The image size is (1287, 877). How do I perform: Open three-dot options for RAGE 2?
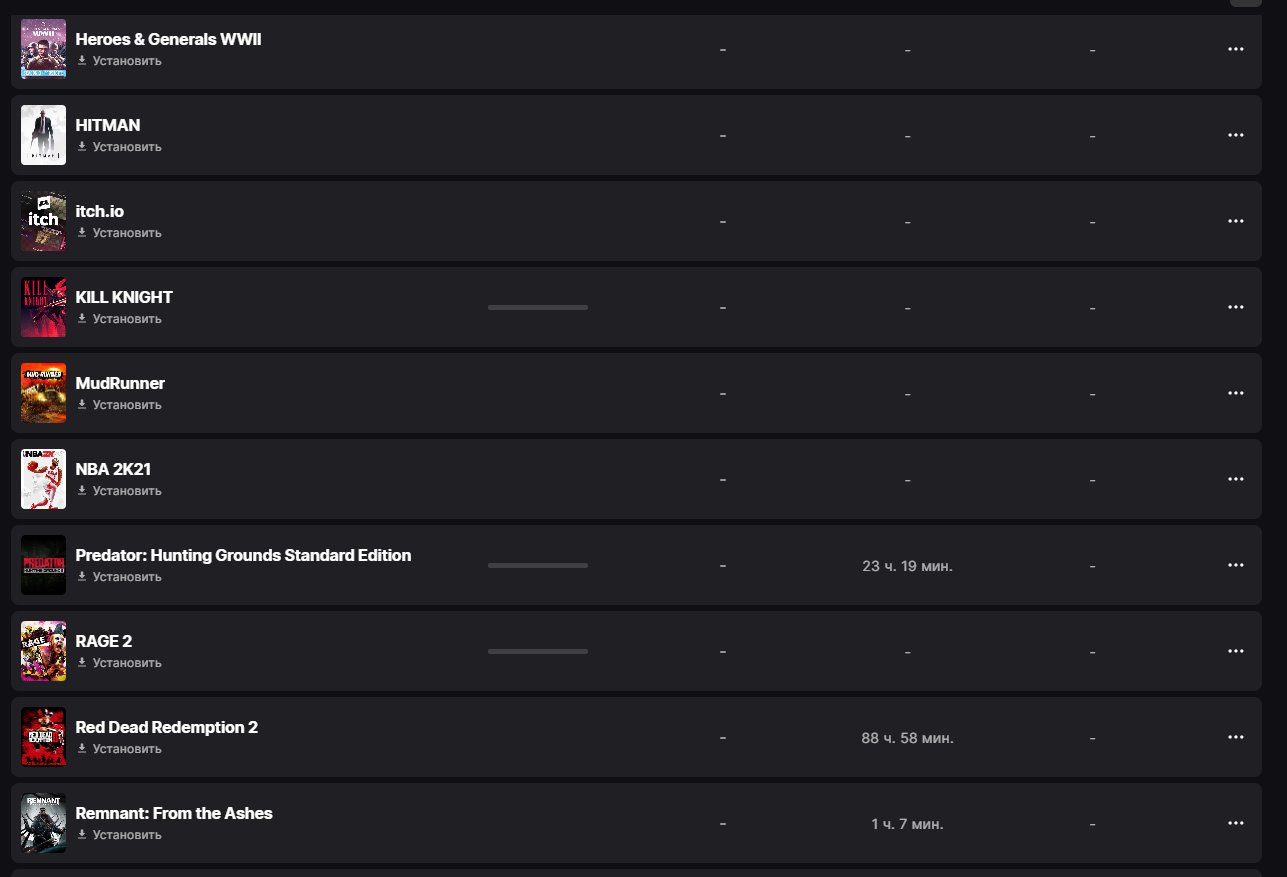point(1235,651)
